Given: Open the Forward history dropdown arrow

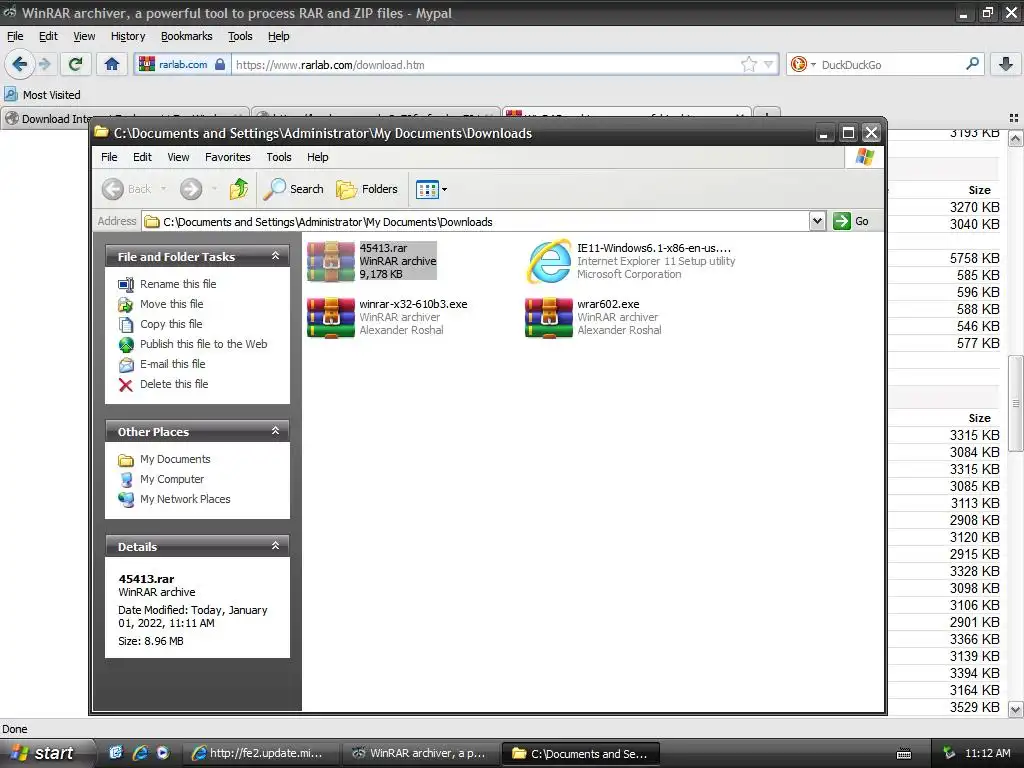Looking at the screenshot, I should coord(214,189).
